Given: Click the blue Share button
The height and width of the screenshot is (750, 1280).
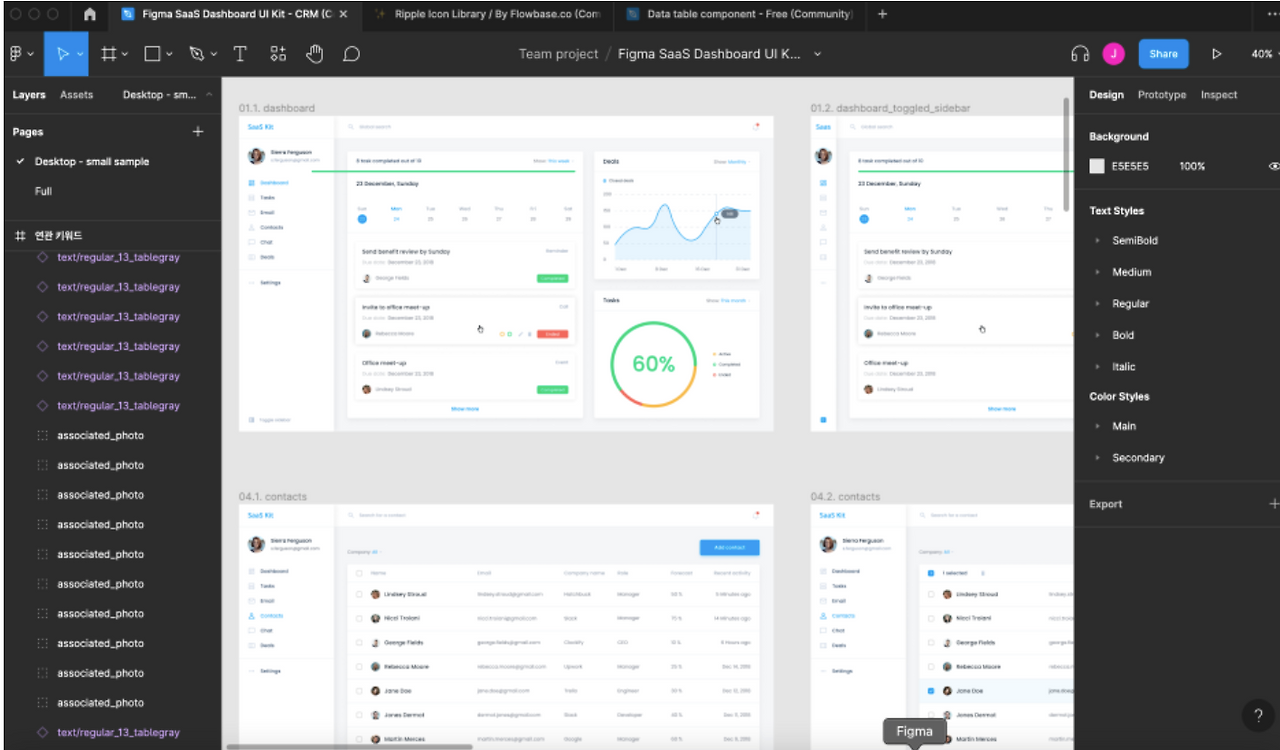Looking at the screenshot, I should 1163,54.
